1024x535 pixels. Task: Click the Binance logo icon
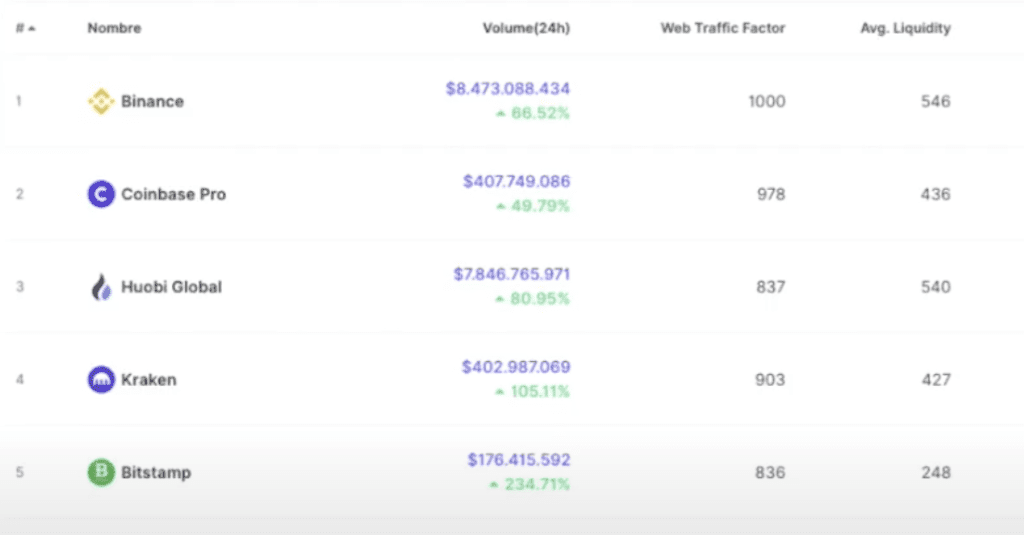tap(101, 101)
